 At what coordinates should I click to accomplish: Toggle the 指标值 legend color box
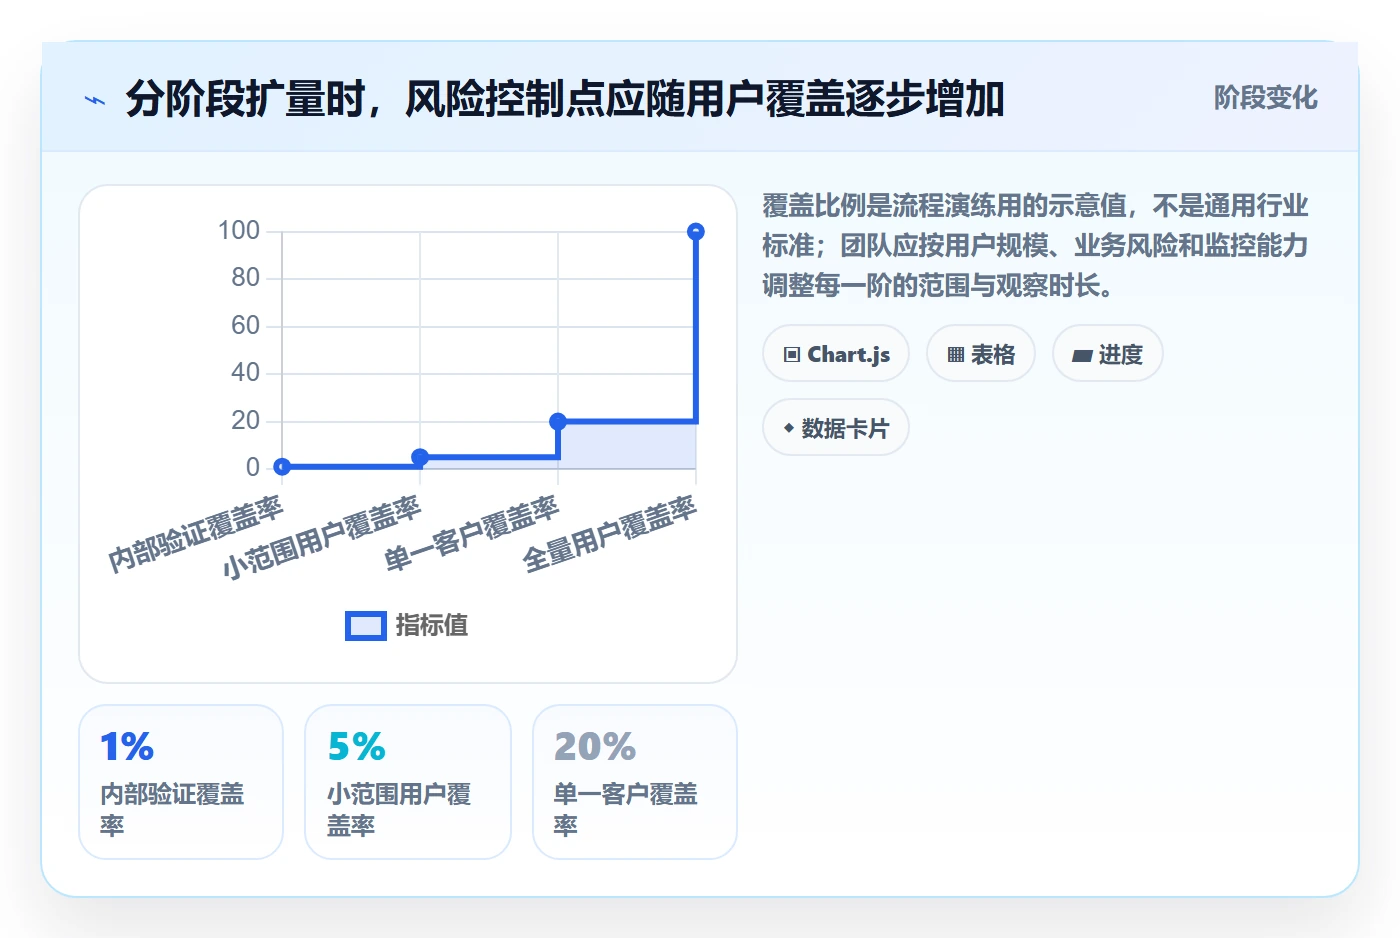tap(366, 626)
